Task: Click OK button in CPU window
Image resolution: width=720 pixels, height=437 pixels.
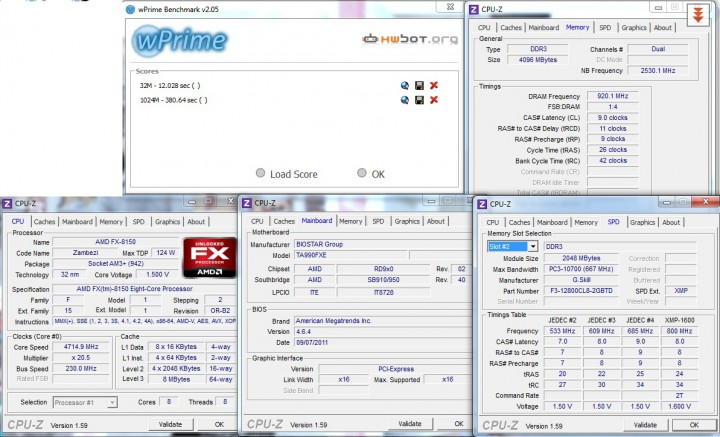Action: [219, 425]
